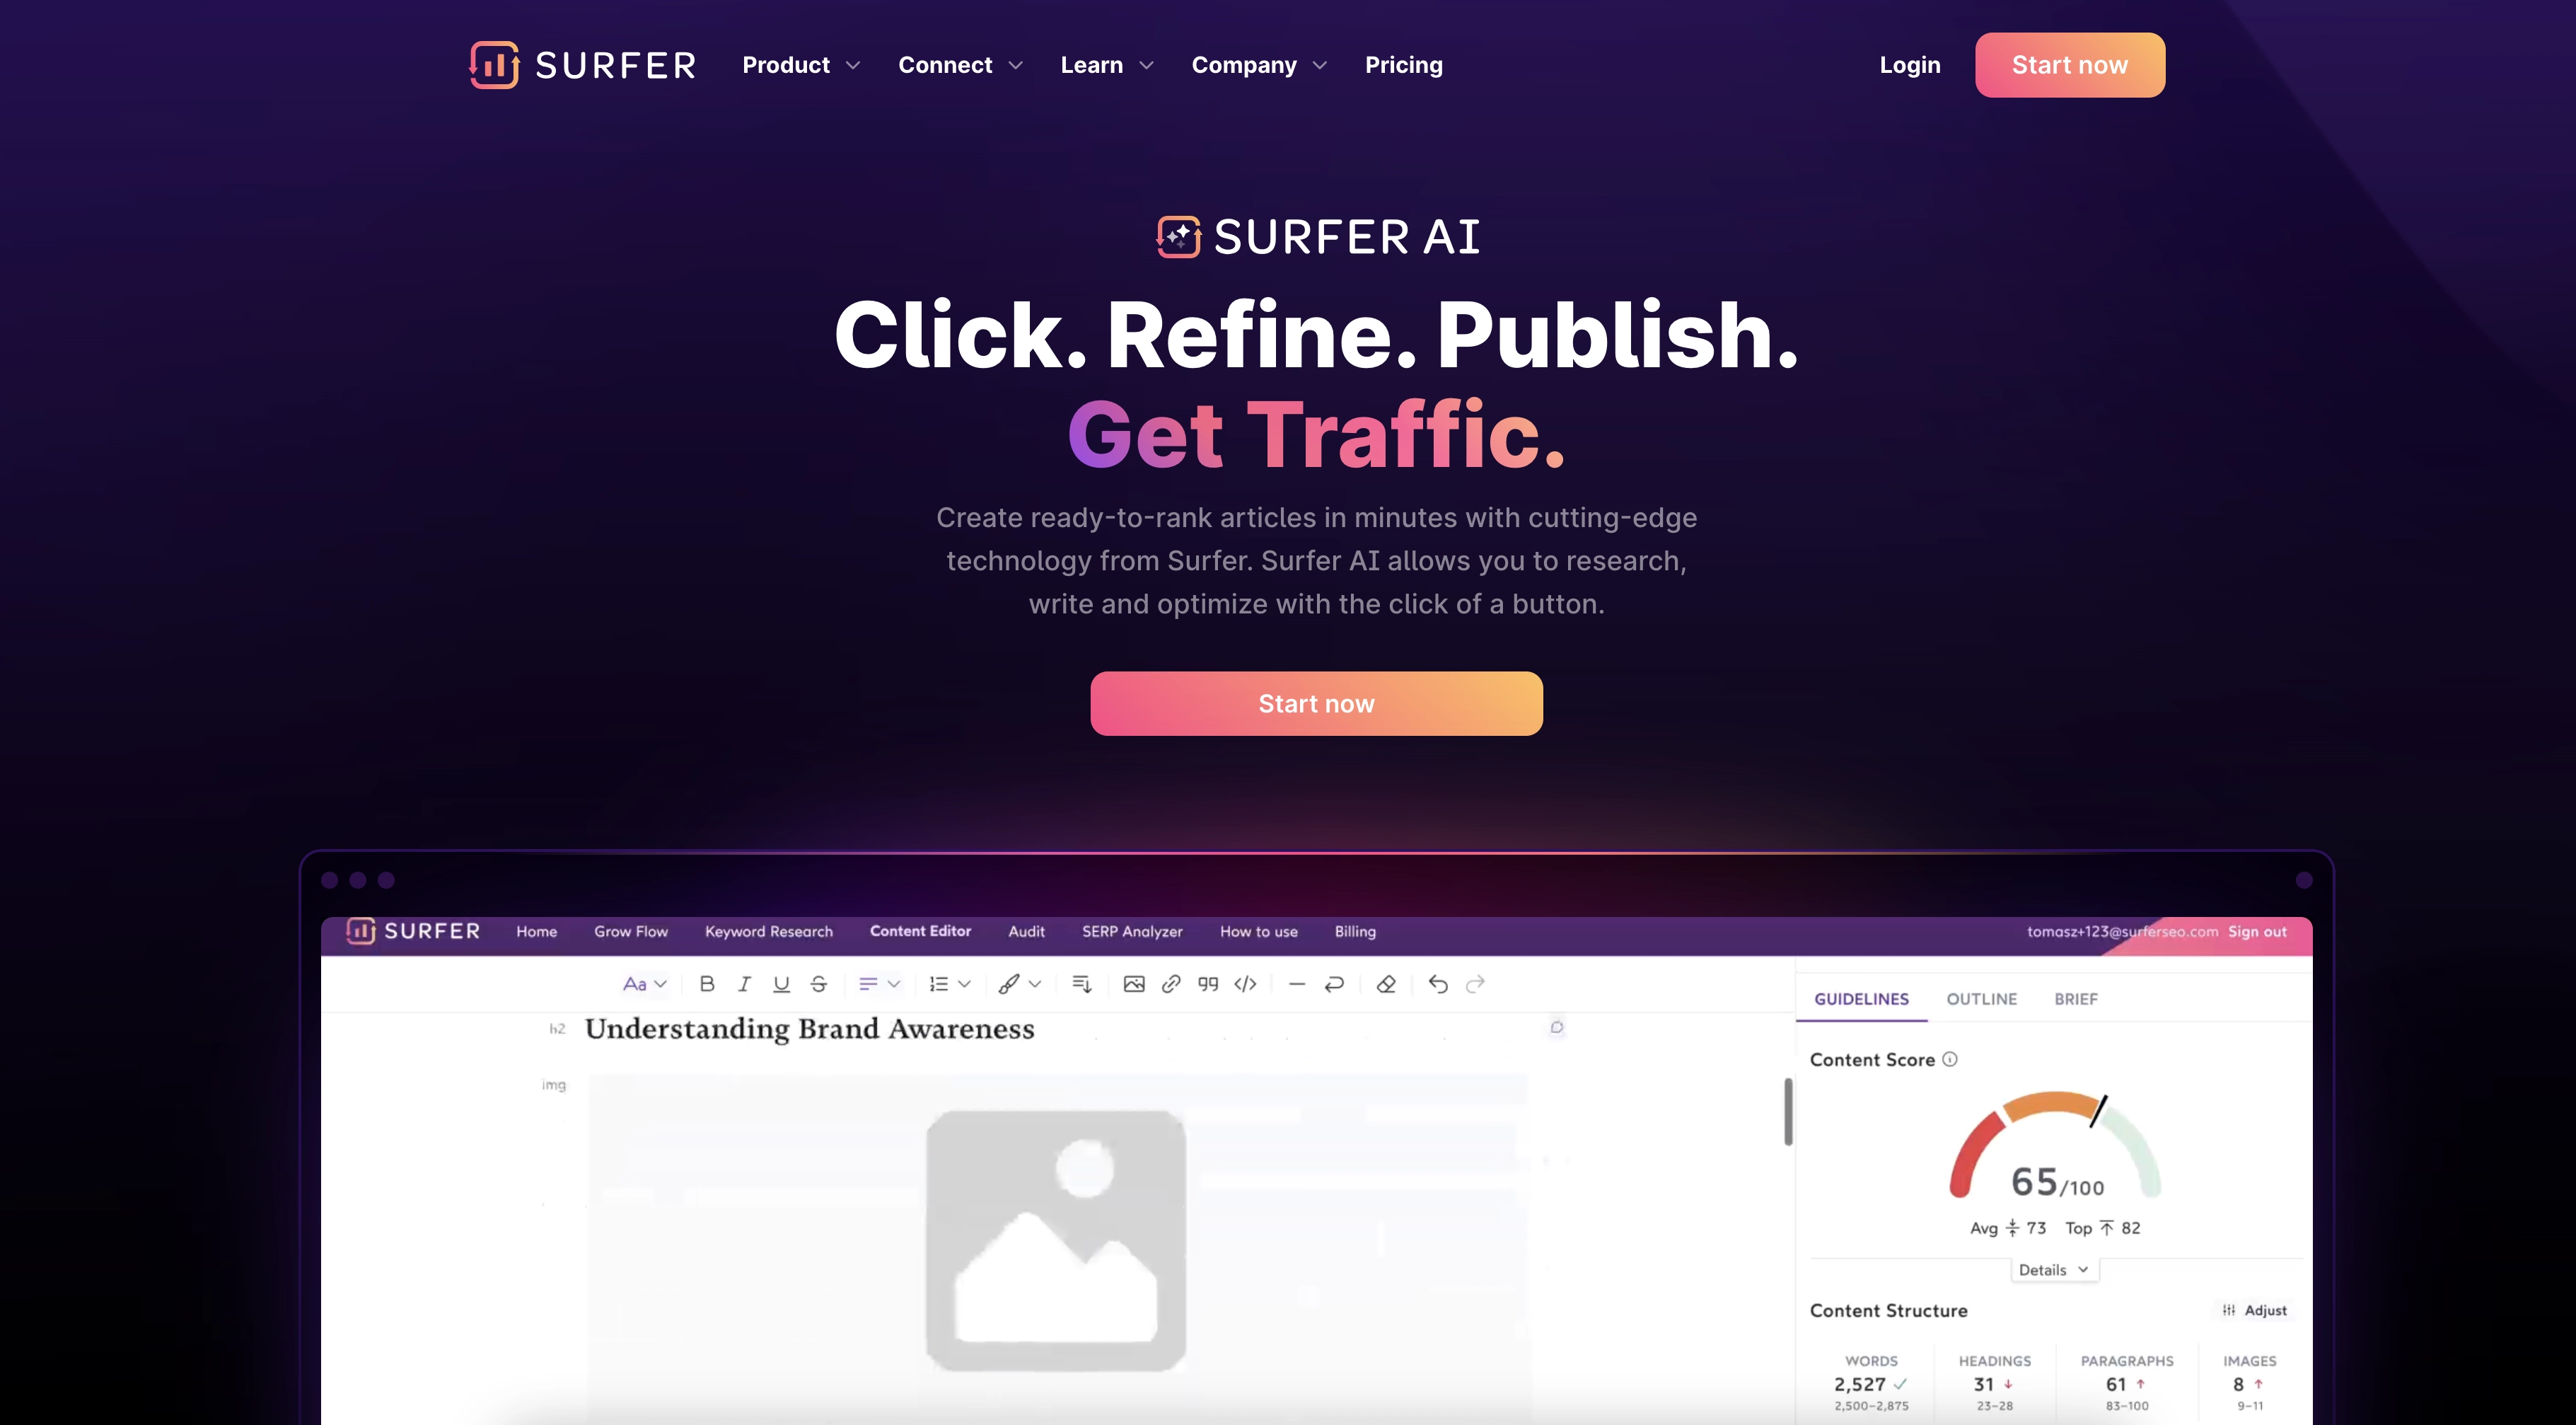Open the font size dropdown

642,983
